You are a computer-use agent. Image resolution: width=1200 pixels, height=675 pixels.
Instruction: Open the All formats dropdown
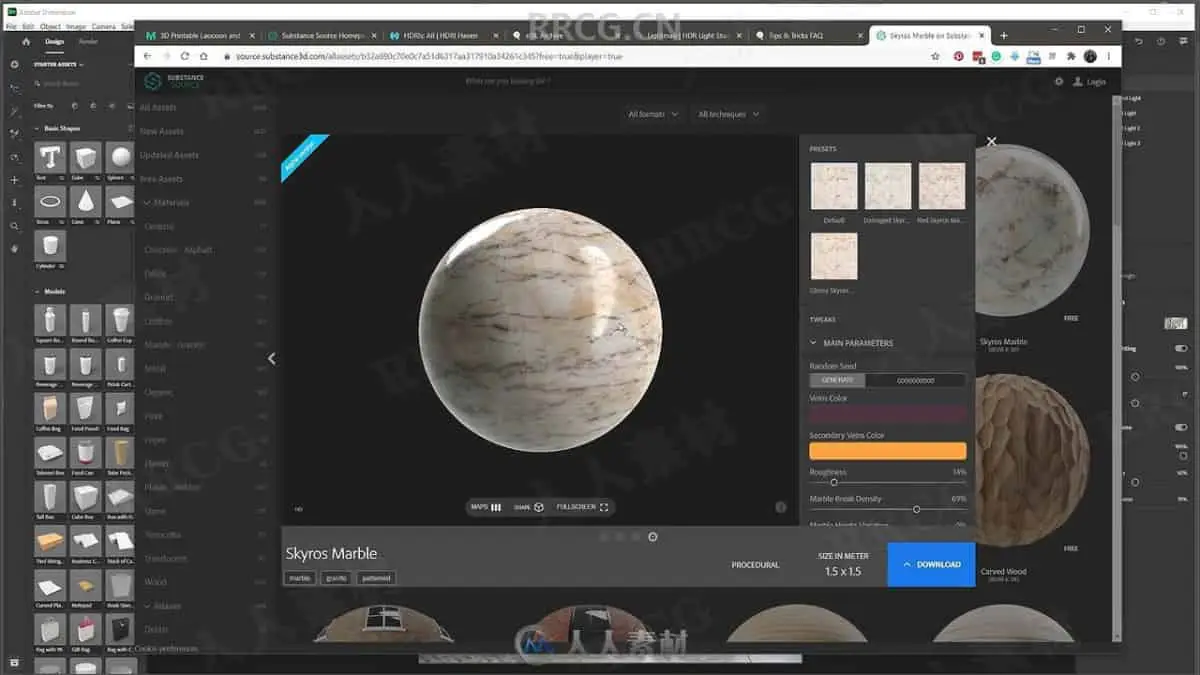(653, 114)
